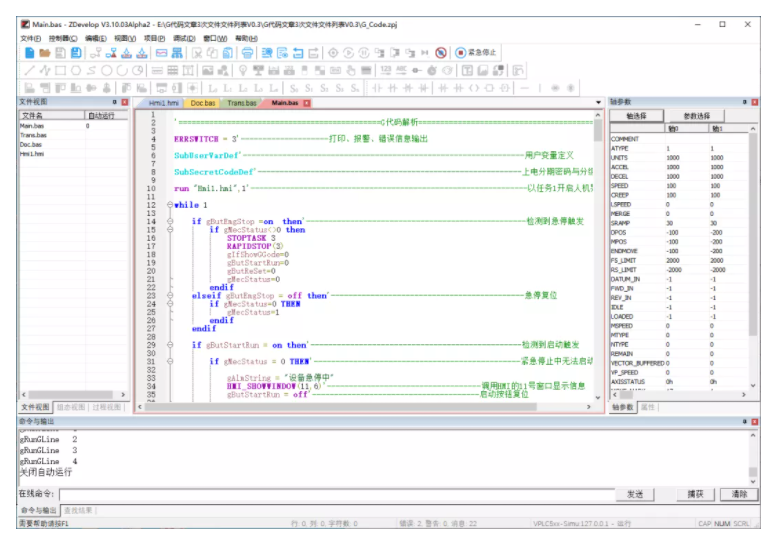This screenshot has width=777, height=550.
Task: Close the Main.bas editor tab
Action: (x=307, y=103)
